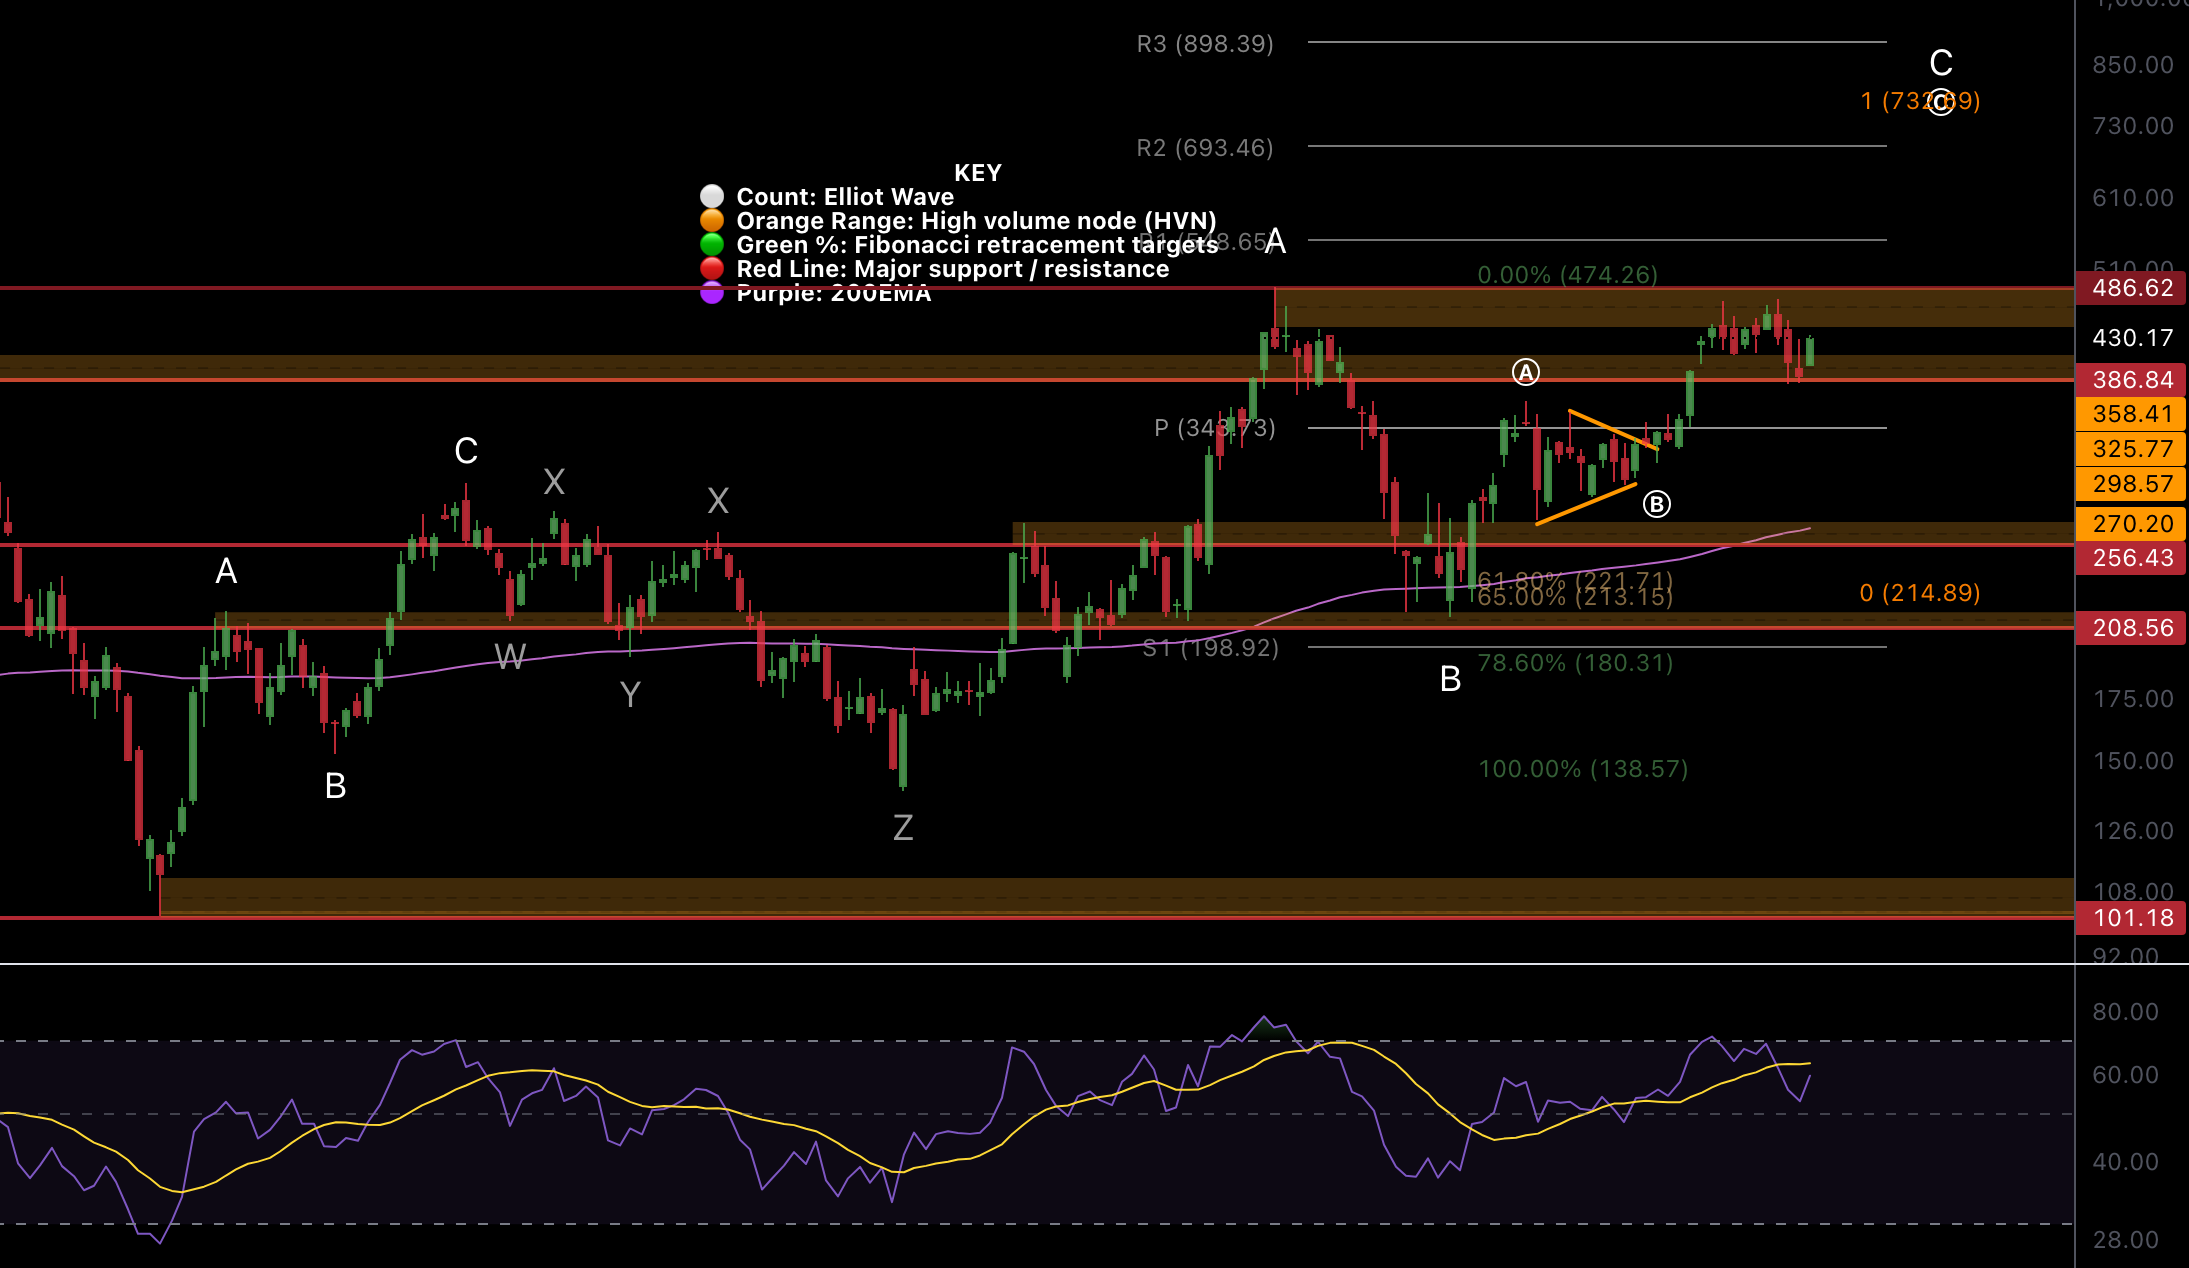The height and width of the screenshot is (1268, 2189).
Task: Select the 101.18 red price label
Action: (2131, 918)
